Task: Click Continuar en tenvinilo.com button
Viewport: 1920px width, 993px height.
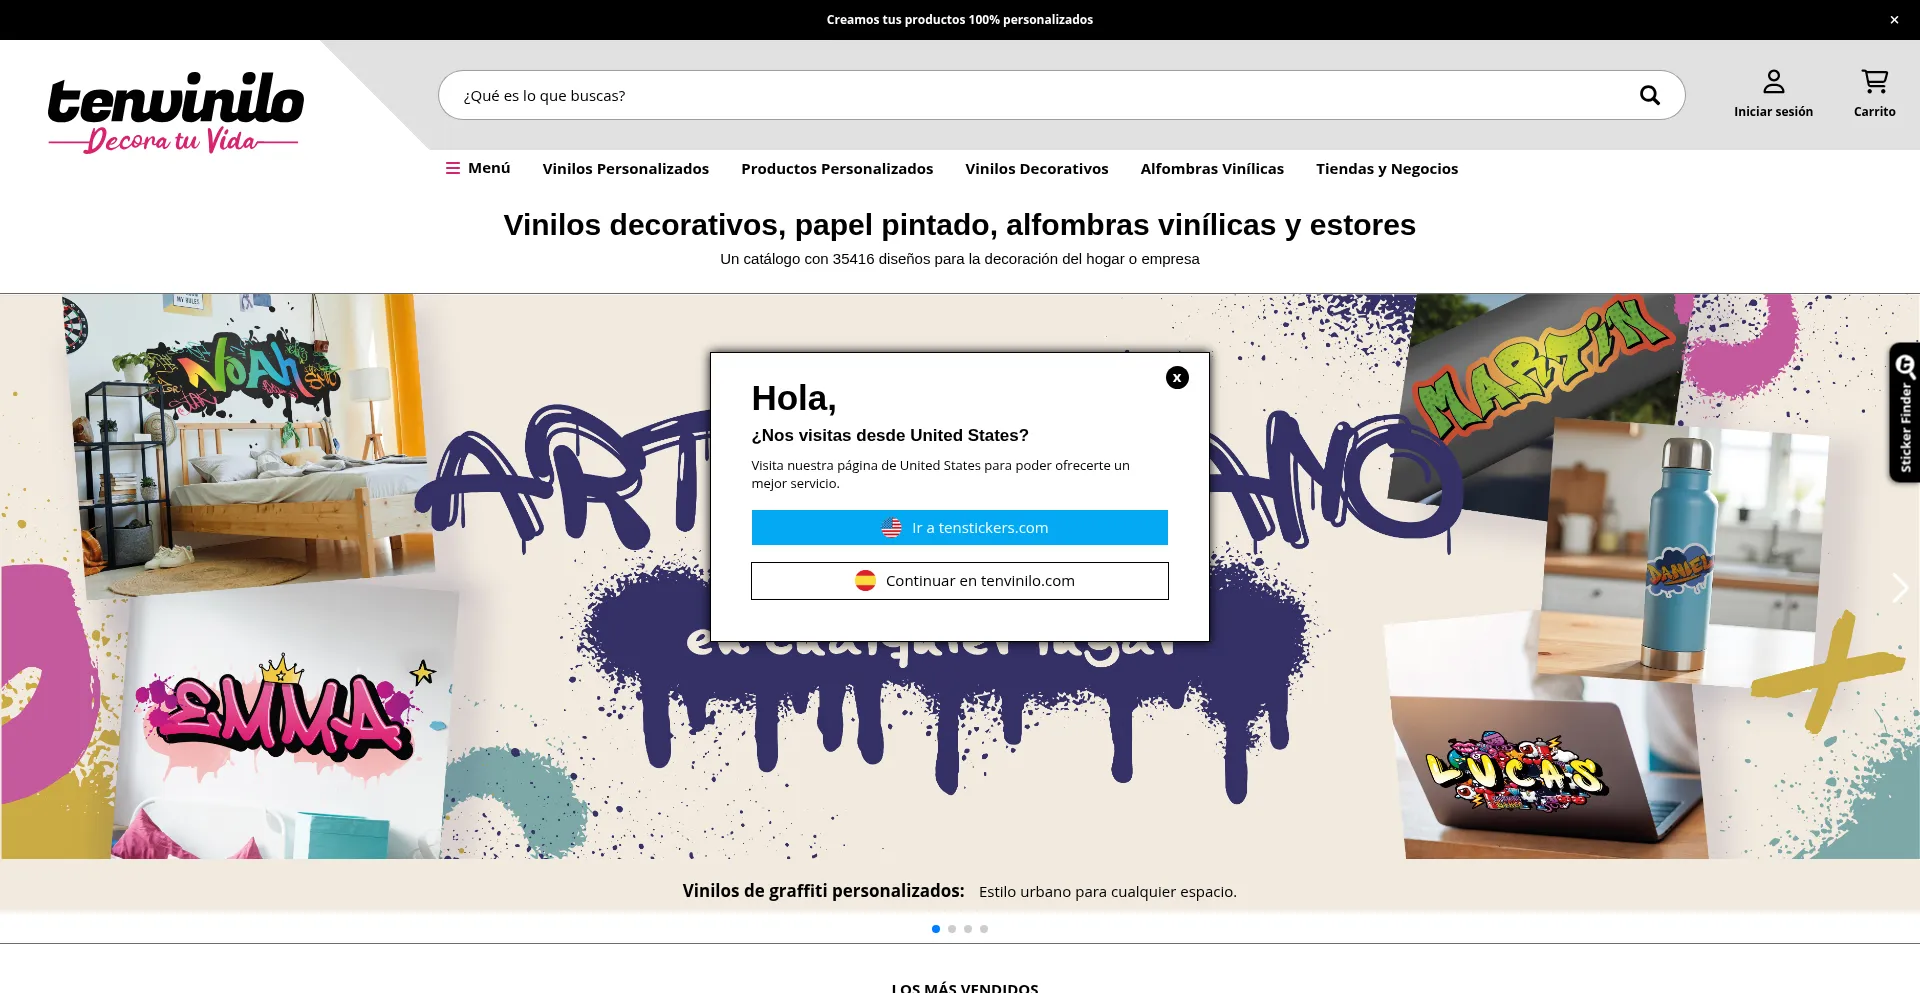Action: coord(959,581)
